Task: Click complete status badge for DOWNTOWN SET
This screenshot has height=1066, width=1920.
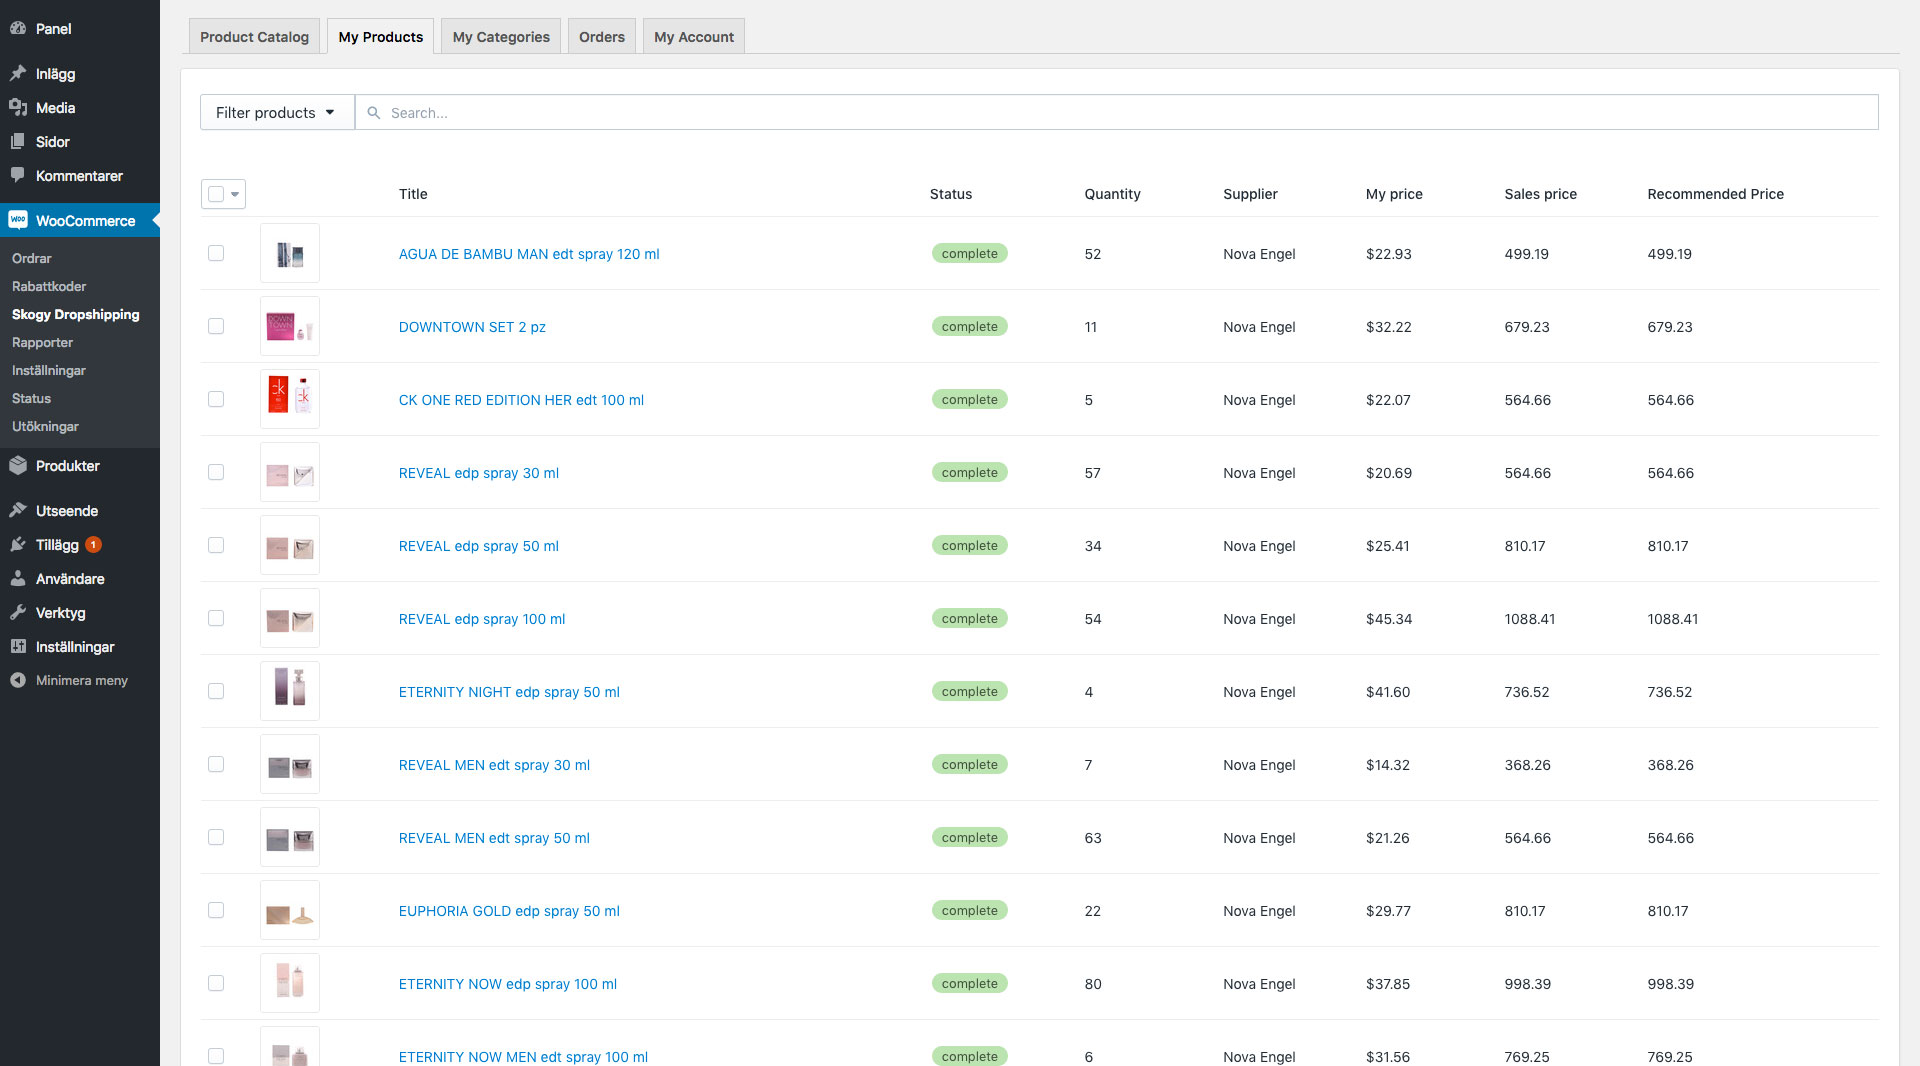Action: [969, 326]
